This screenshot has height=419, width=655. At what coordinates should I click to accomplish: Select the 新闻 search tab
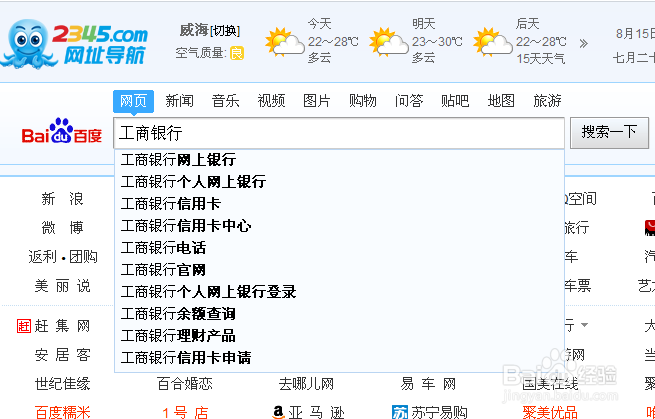179,101
